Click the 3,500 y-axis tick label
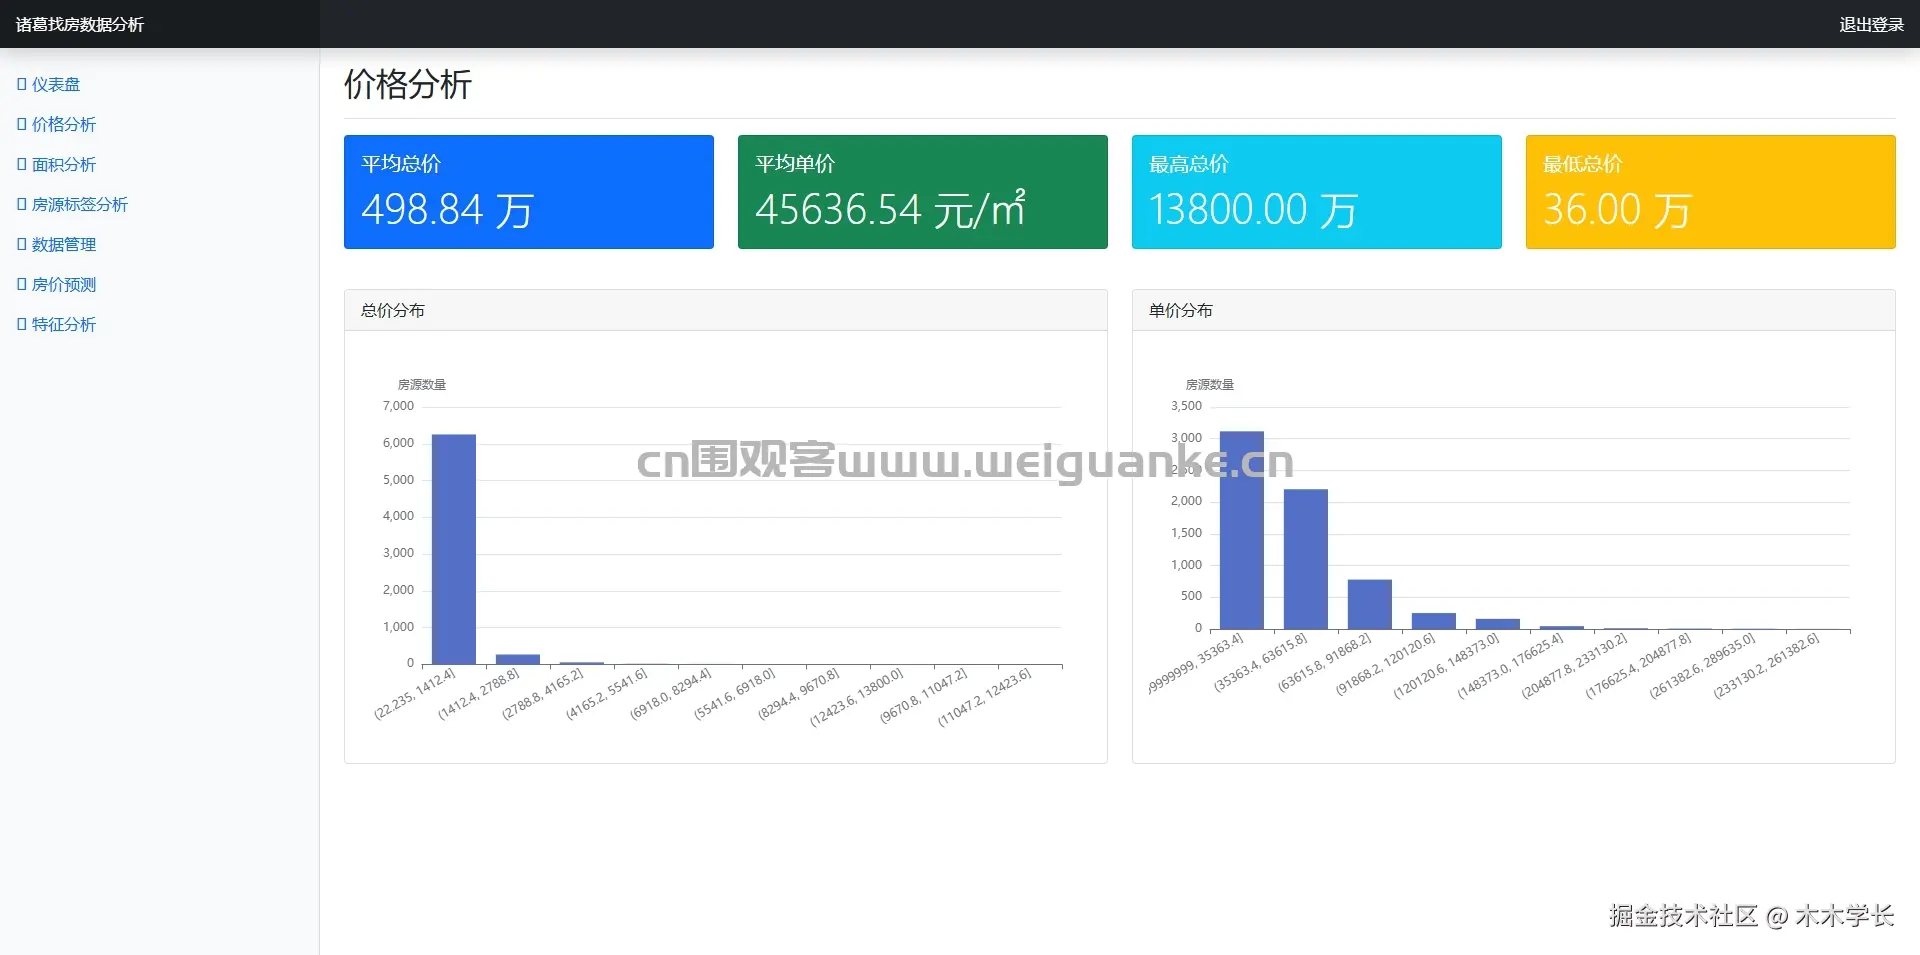The width and height of the screenshot is (1920, 955). click(1186, 406)
